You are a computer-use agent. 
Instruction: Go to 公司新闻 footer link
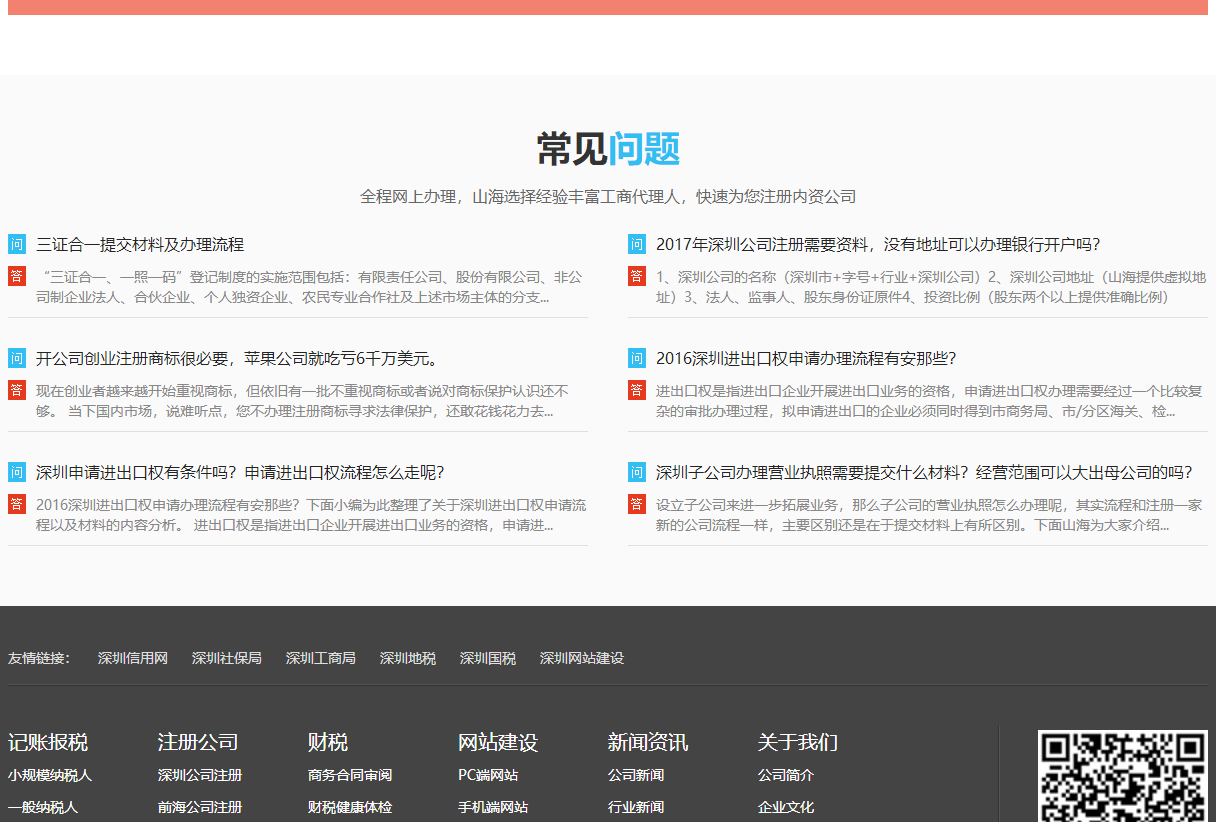tap(636, 775)
